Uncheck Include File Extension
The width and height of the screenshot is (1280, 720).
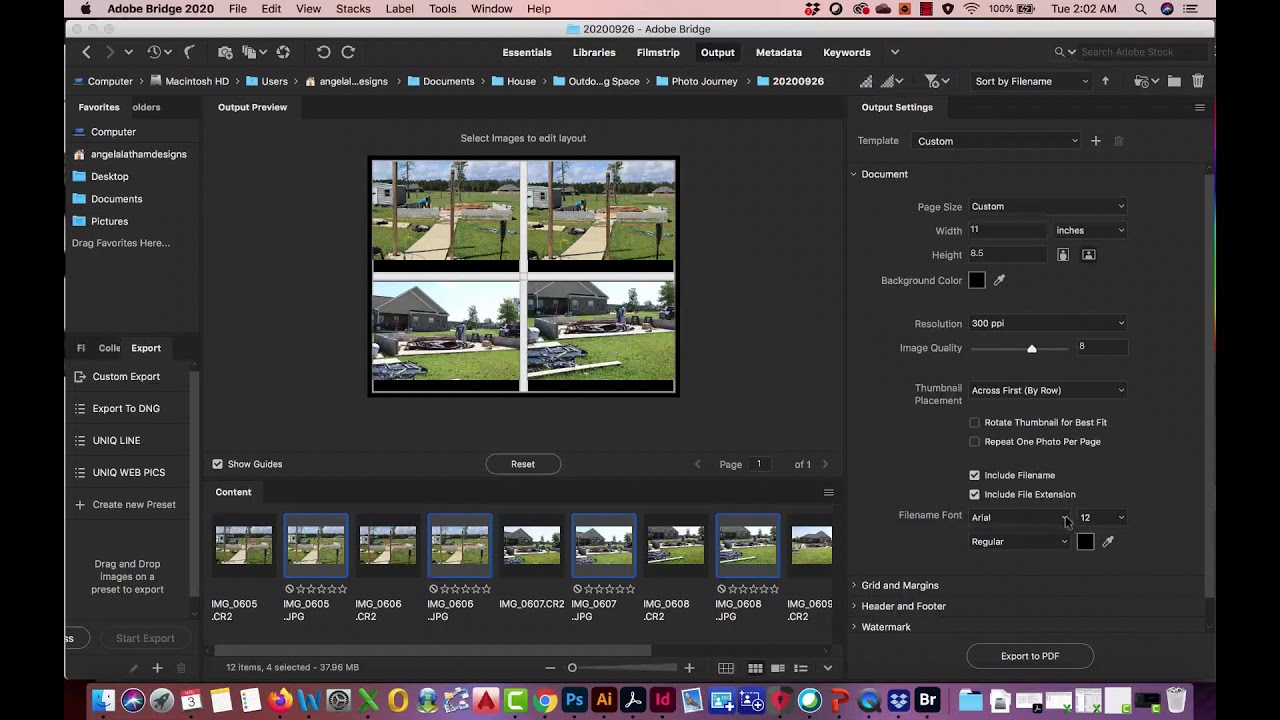coord(975,494)
